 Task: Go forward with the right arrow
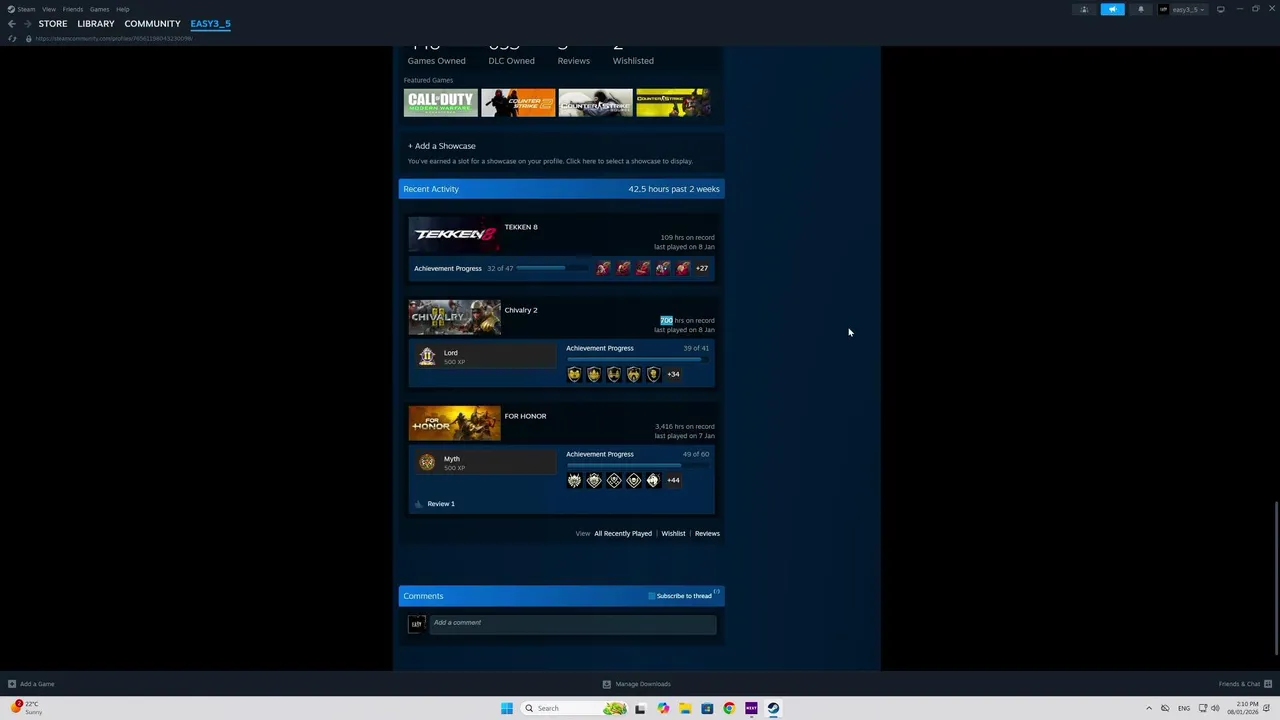pos(27,24)
